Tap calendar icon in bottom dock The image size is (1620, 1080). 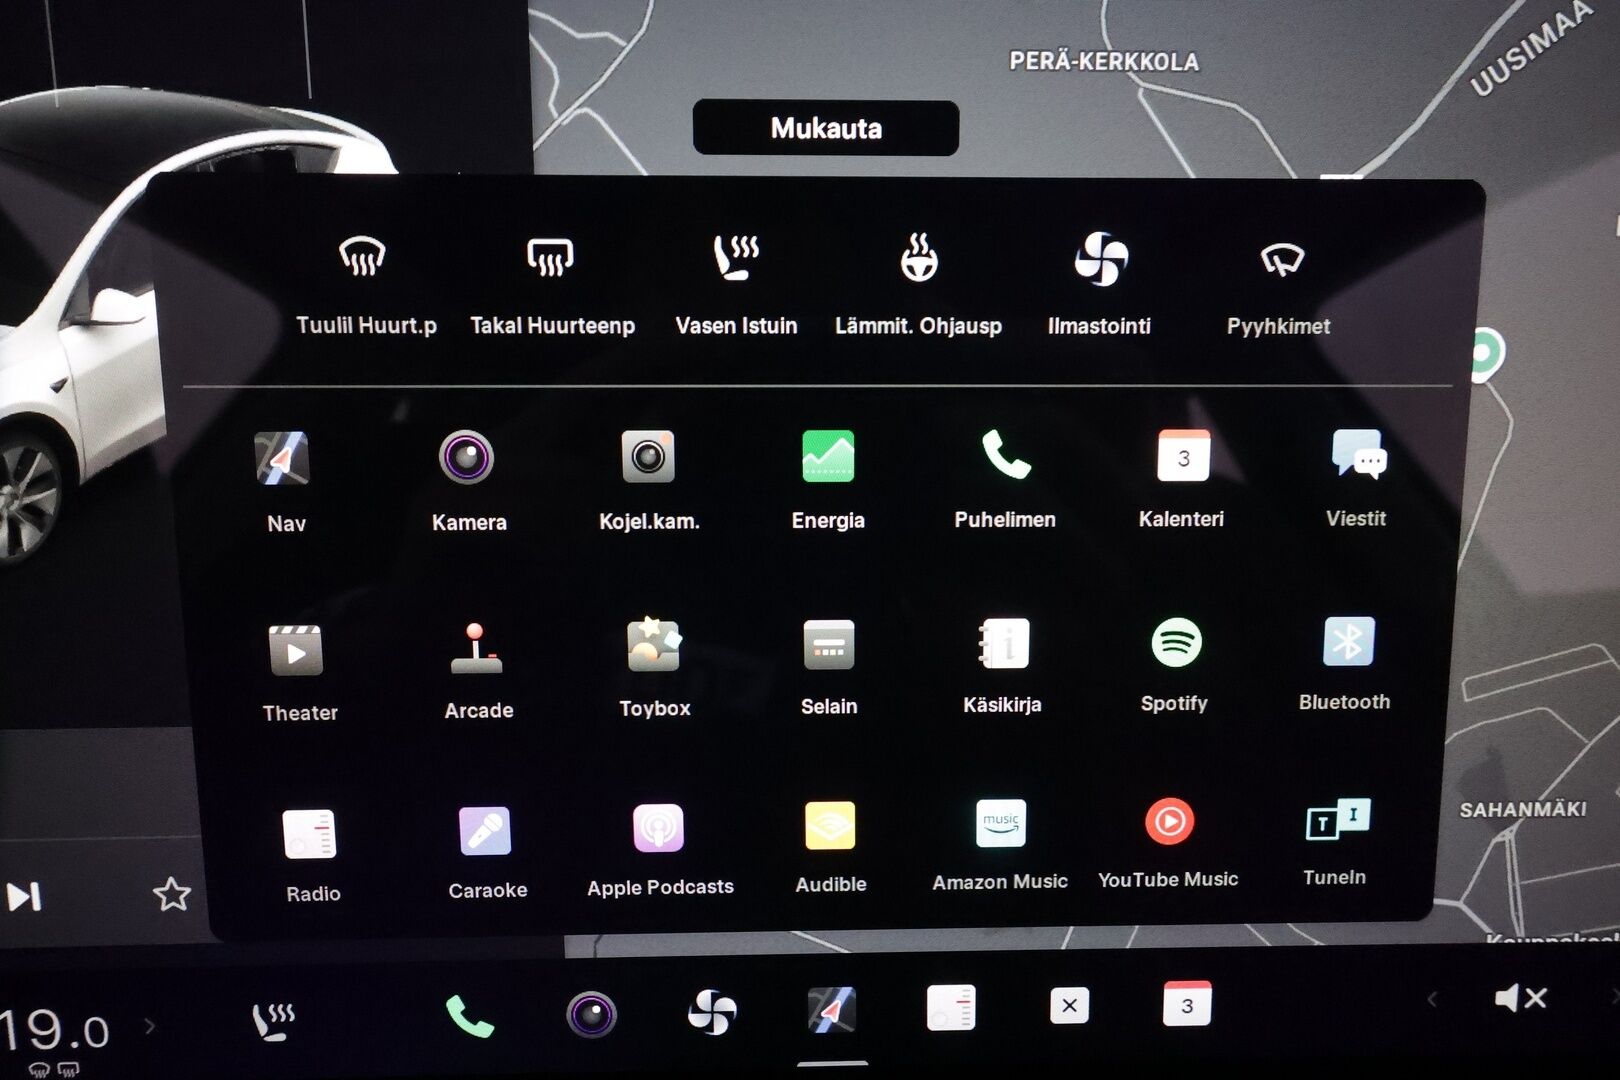(1187, 1003)
